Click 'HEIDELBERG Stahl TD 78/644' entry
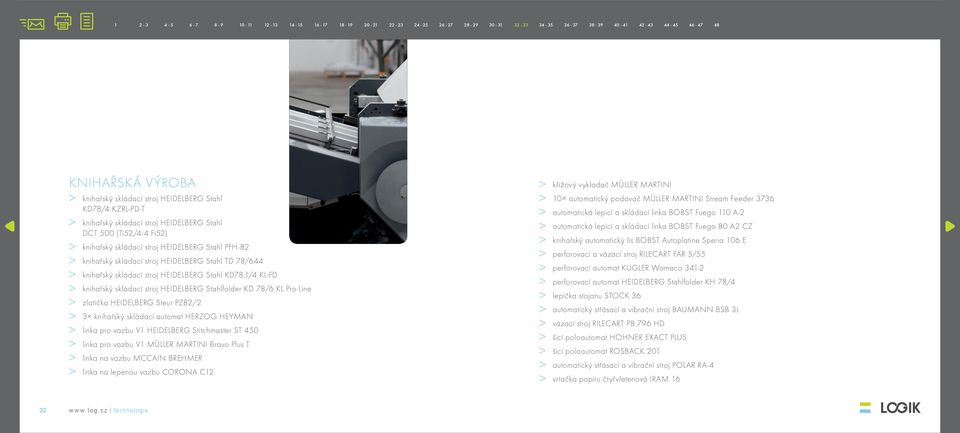 coord(173,261)
